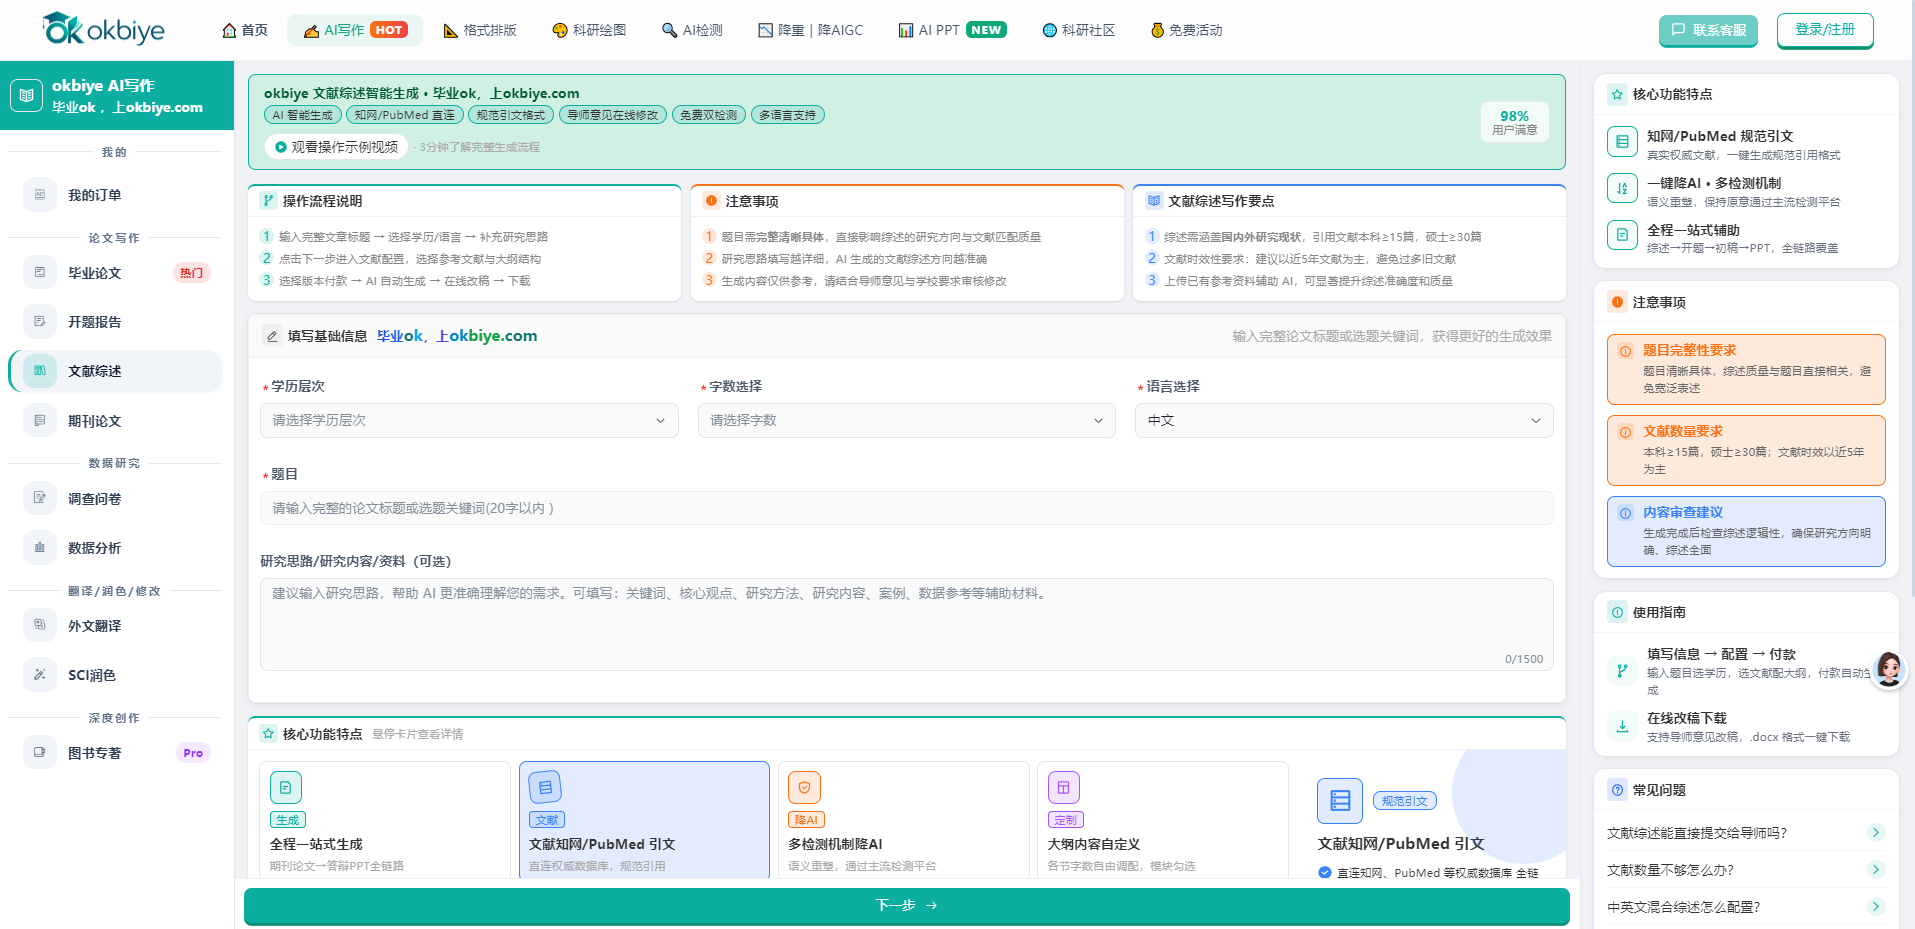The width and height of the screenshot is (1915, 929).
Task: Click the 开题报告 sidebar icon
Action: click(40, 322)
